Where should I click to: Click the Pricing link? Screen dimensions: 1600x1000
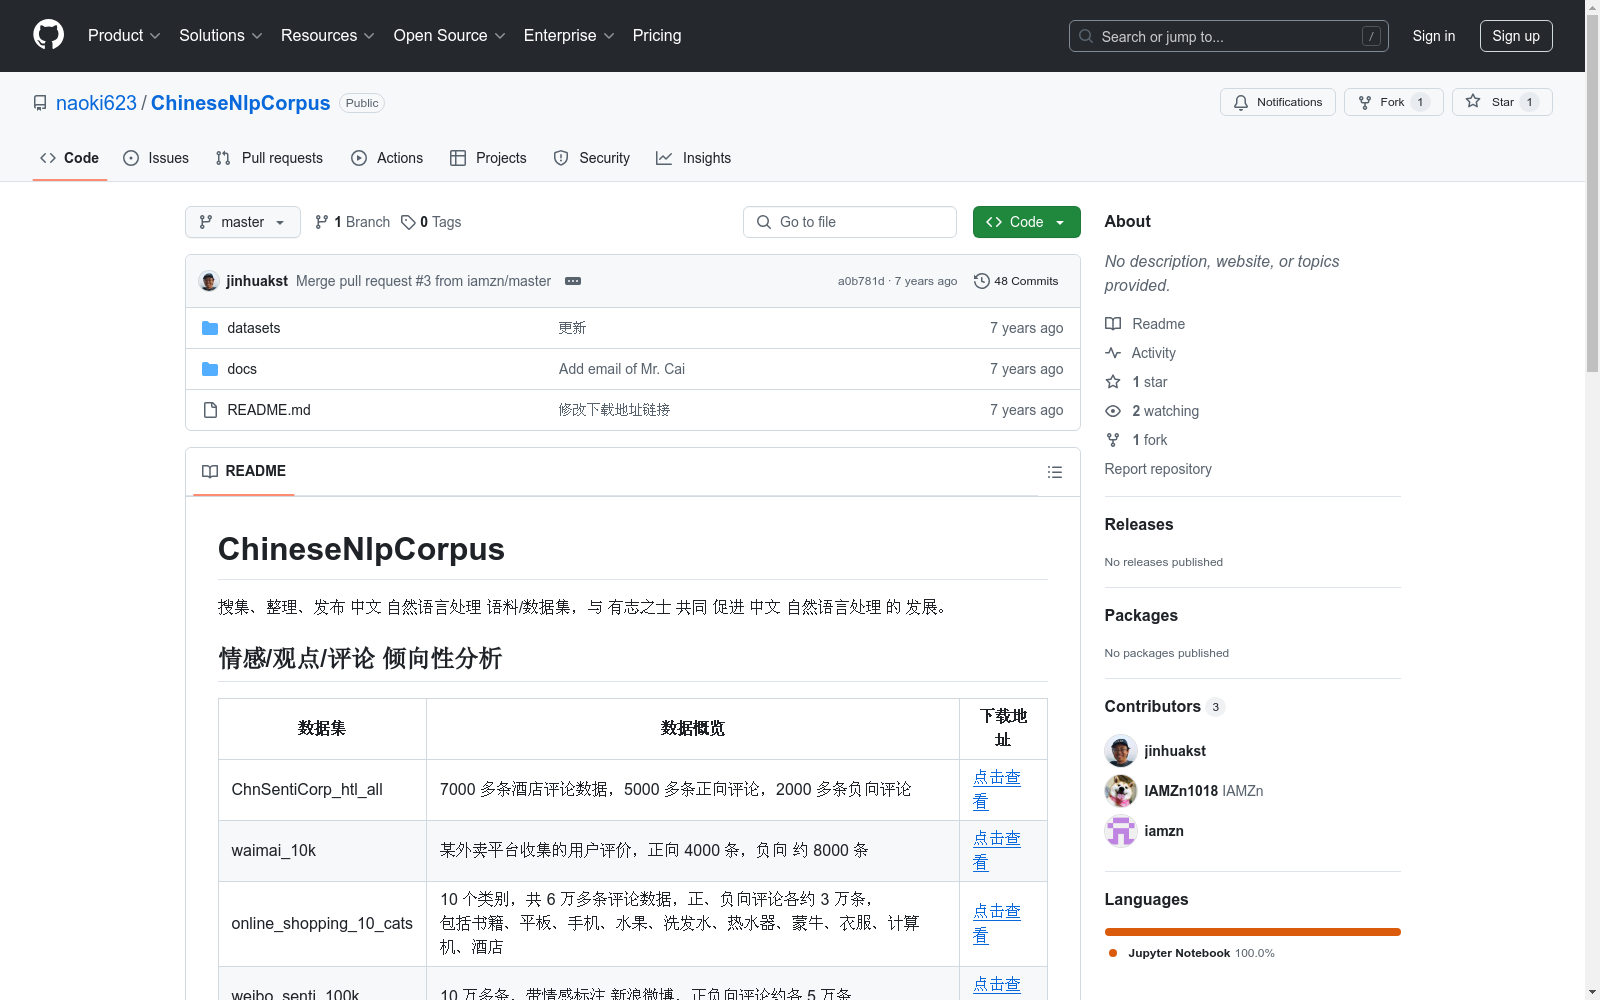(657, 36)
